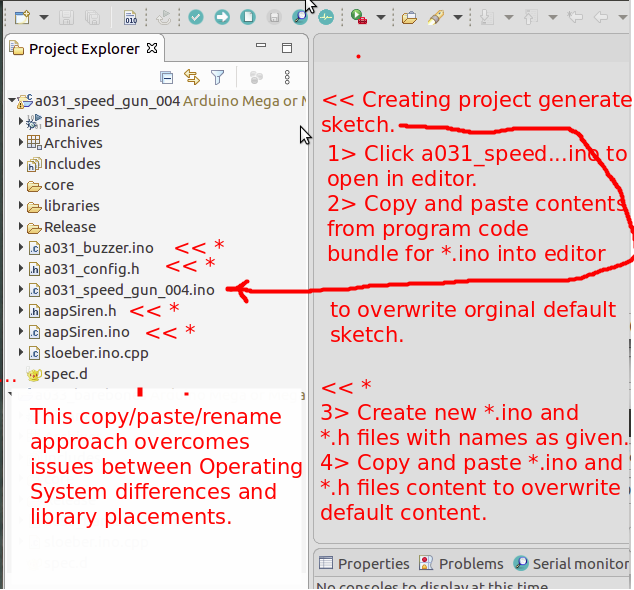Screen dimensions: 634x590
Task: Click the Project Explorer filter icon
Action: pyautogui.click(x=217, y=77)
